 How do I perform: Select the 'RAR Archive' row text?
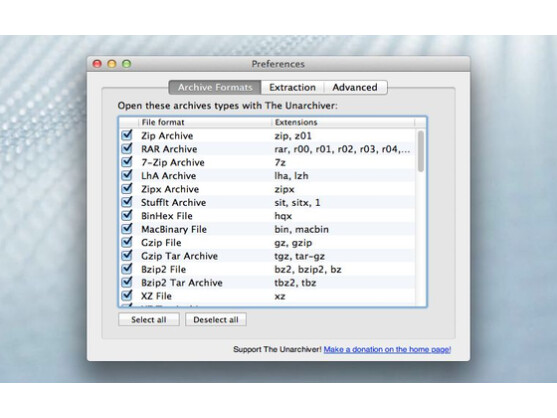click(169, 149)
